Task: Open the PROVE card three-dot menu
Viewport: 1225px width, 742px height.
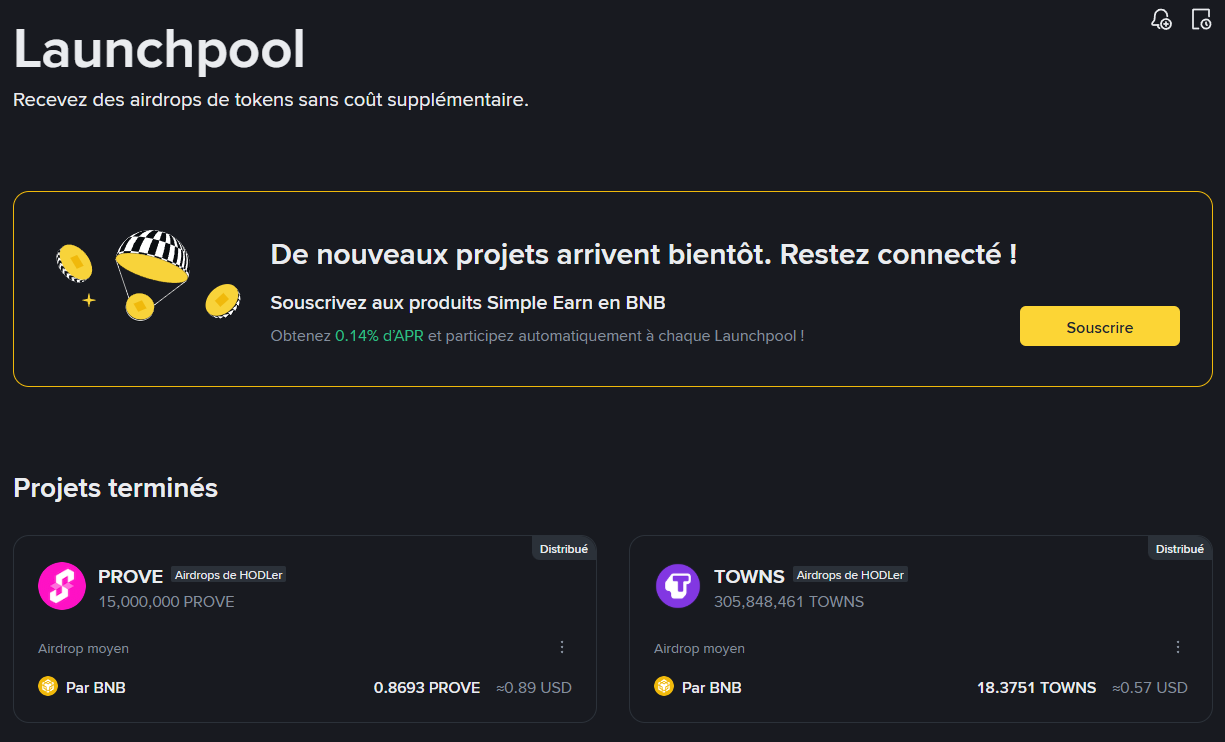Action: pos(562,647)
